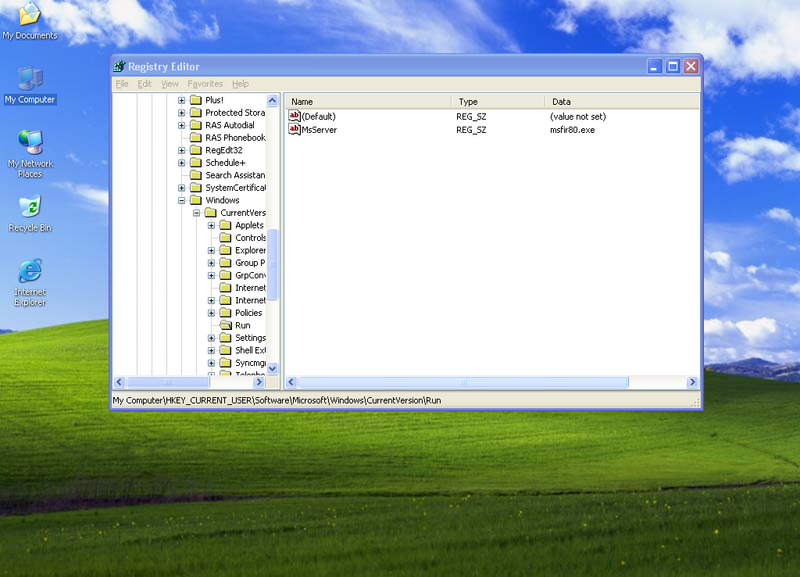800x577 pixels.
Task: Expand the RAS Autodial key
Action: coord(182,125)
